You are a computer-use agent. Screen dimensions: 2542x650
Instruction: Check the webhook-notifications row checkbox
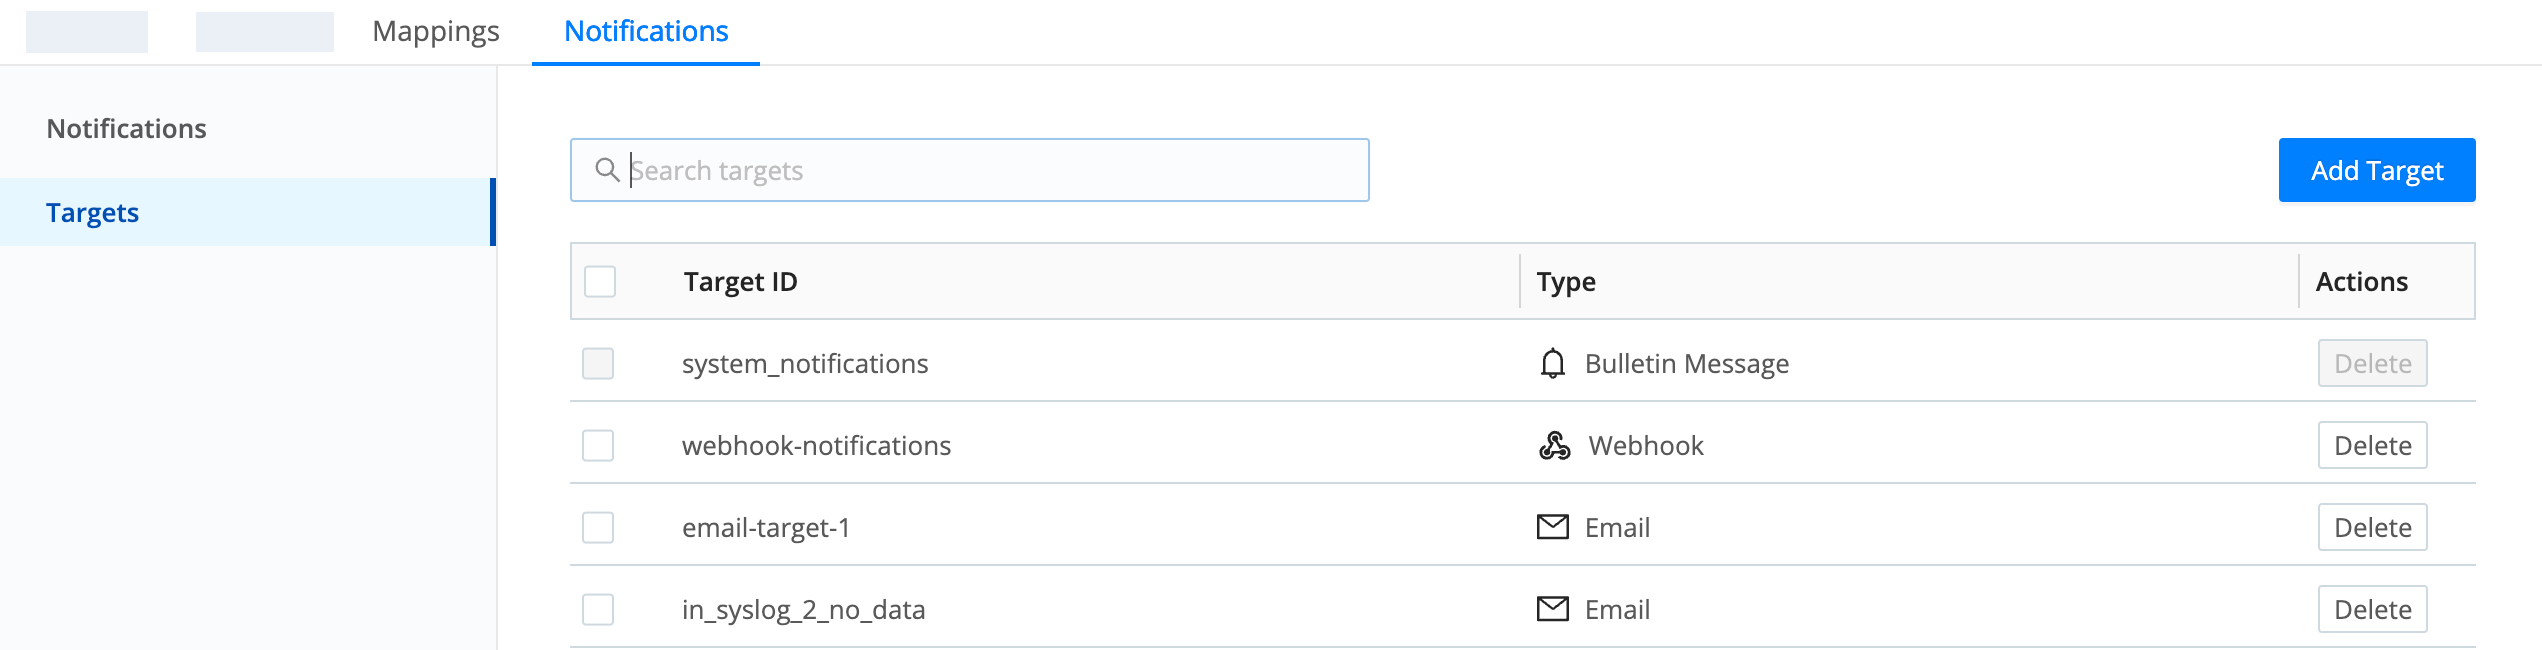[598, 445]
